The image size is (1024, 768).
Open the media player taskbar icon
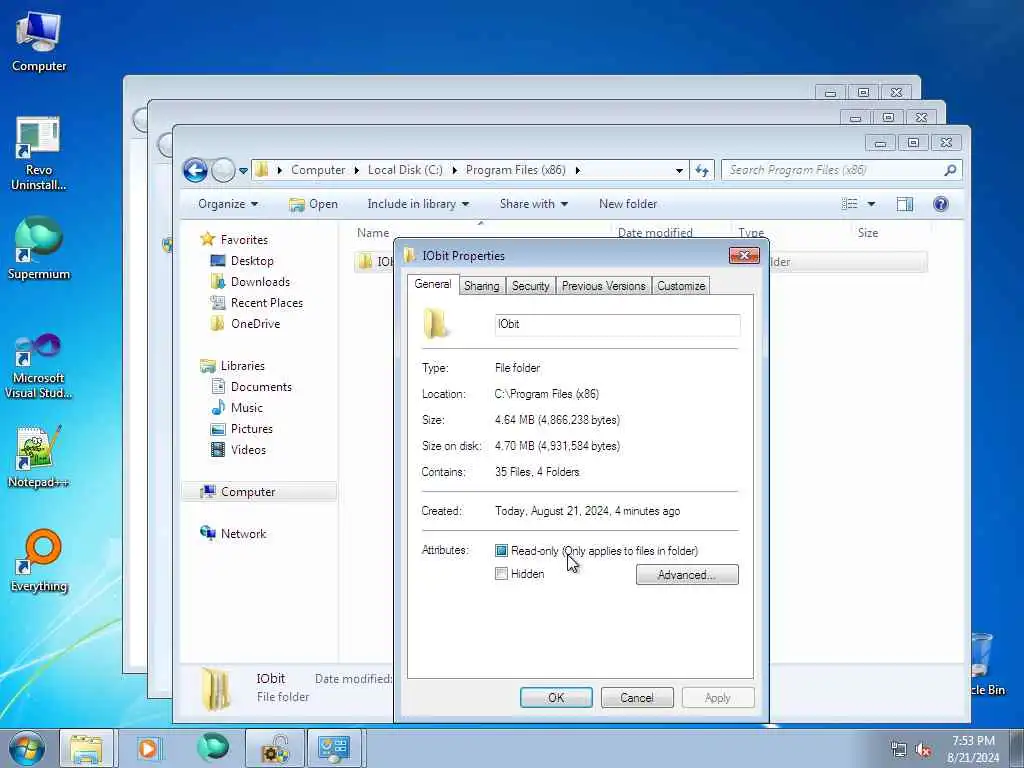148,748
